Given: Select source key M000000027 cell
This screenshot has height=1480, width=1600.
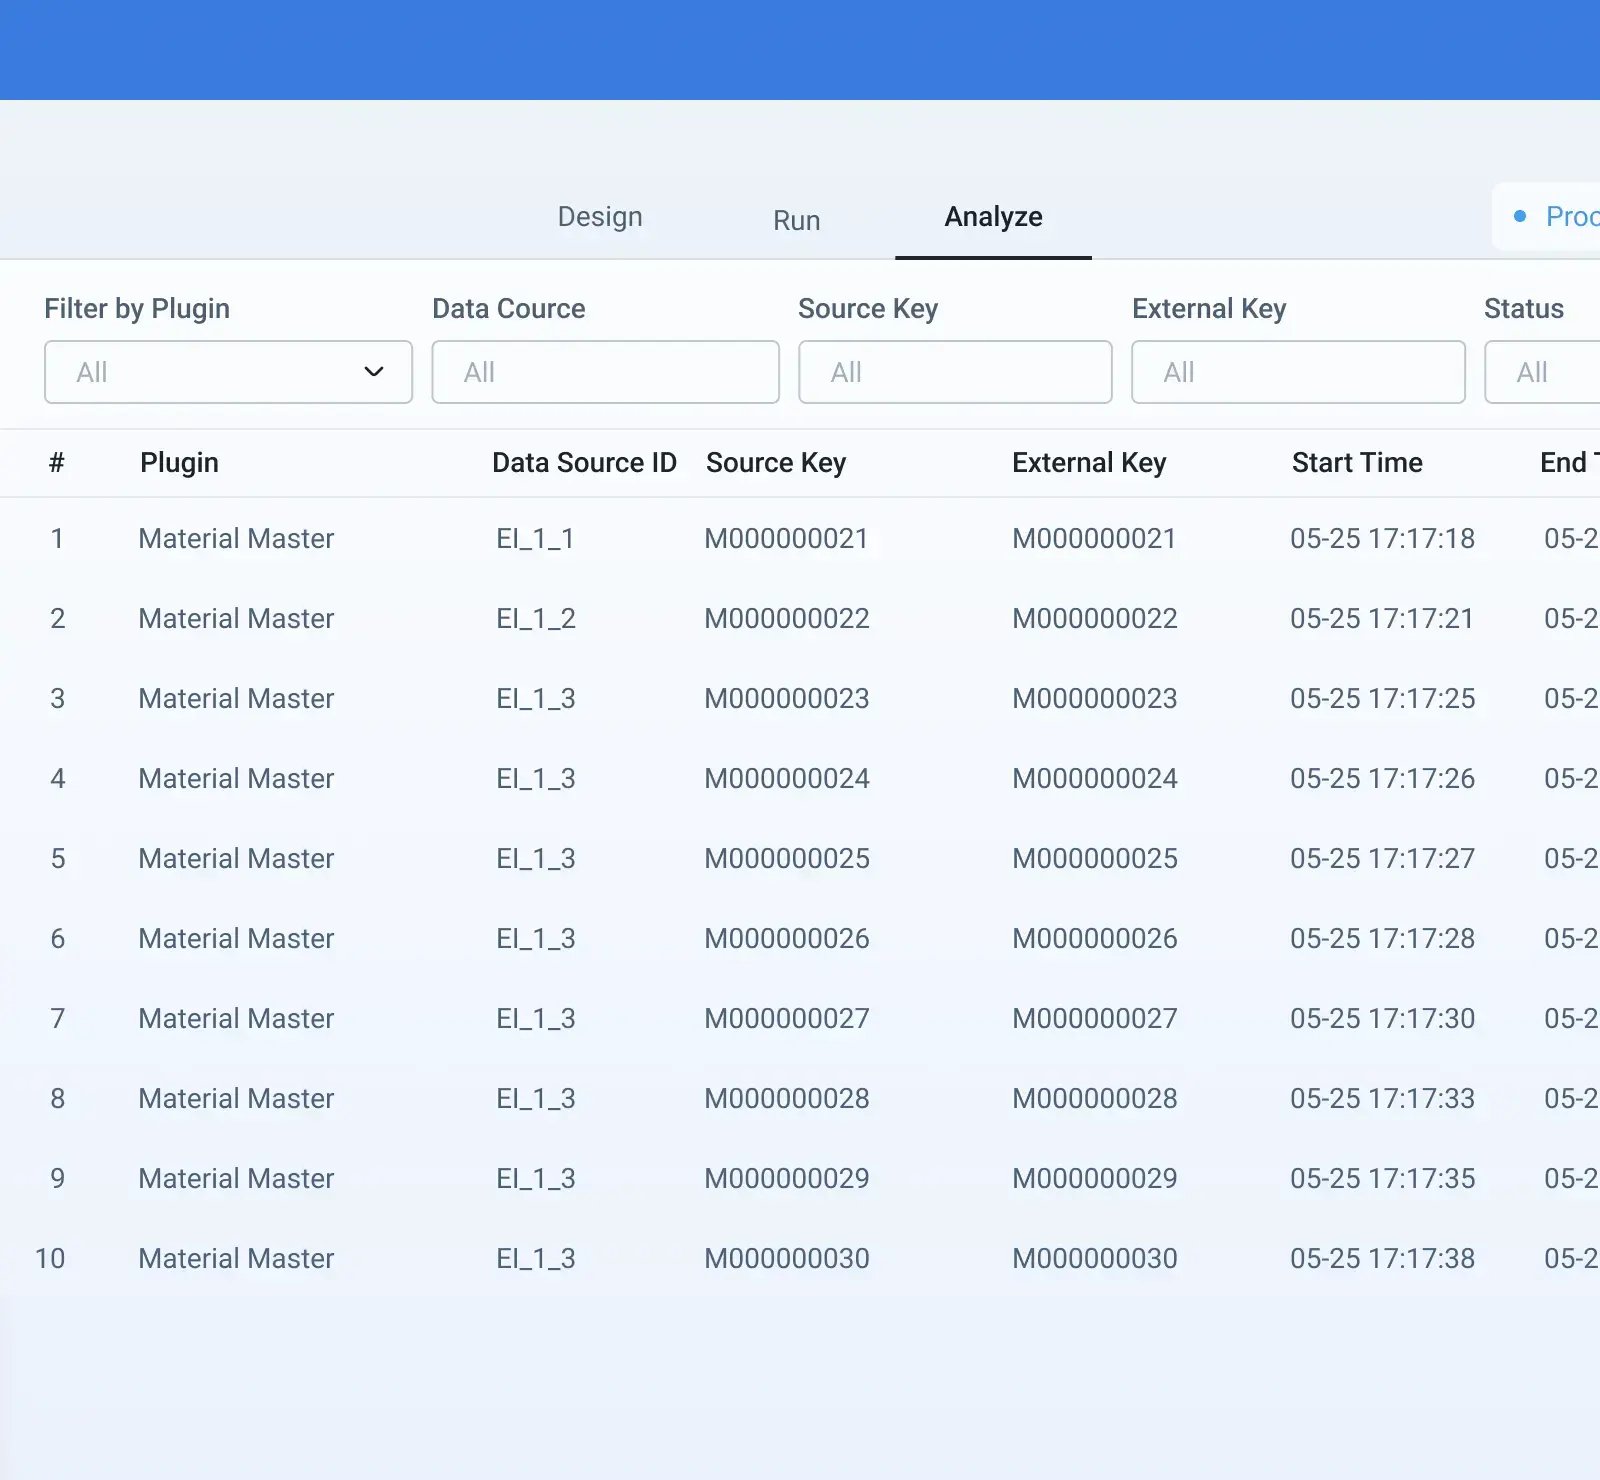Looking at the screenshot, I should point(787,1018).
